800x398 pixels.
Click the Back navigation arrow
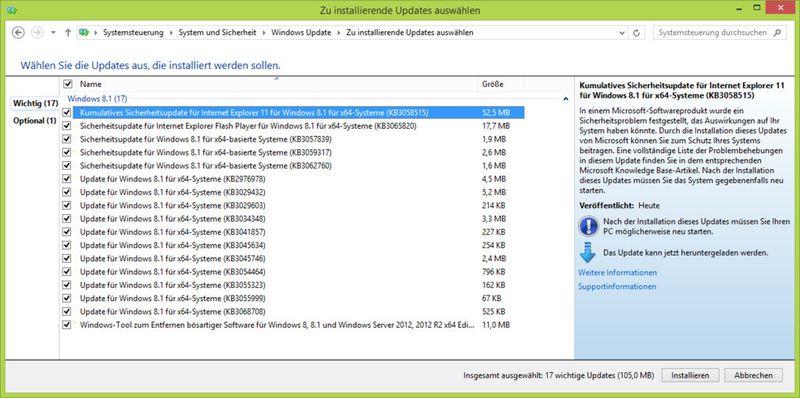[18, 33]
